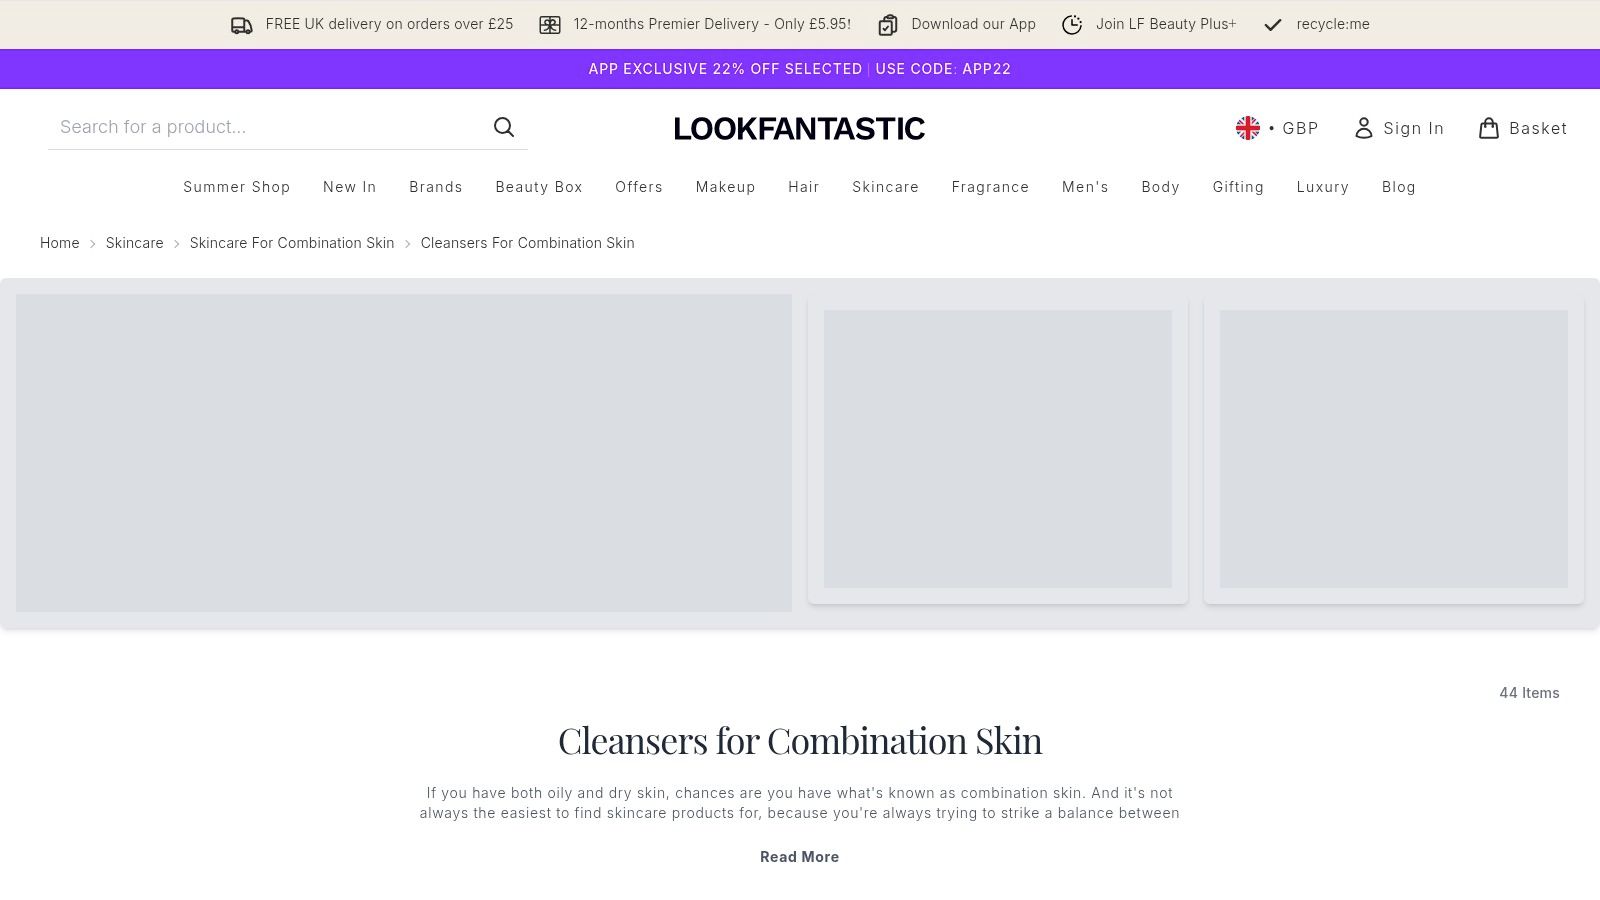
Task: Open the Brands menu
Action: point(436,187)
